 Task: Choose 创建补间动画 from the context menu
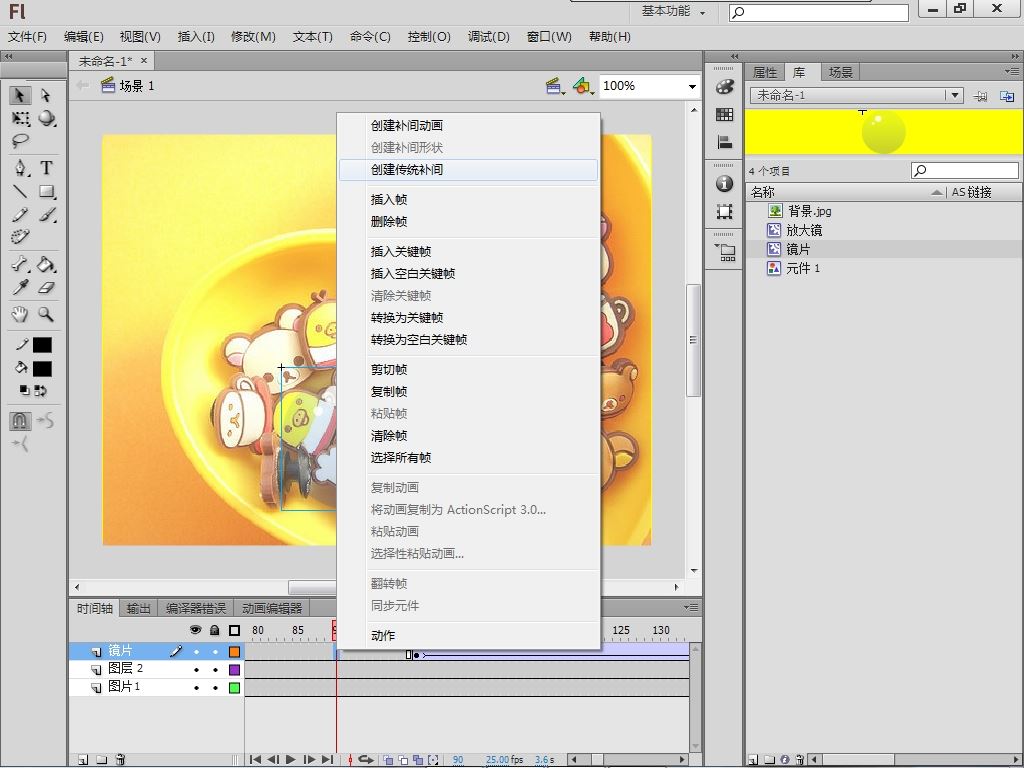(x=468, y=125)
